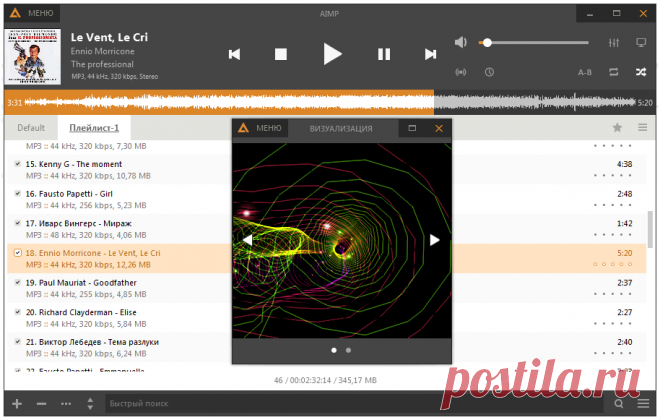Uncheck track 16 Fausto Papetti checkbox

coord(18,194)
